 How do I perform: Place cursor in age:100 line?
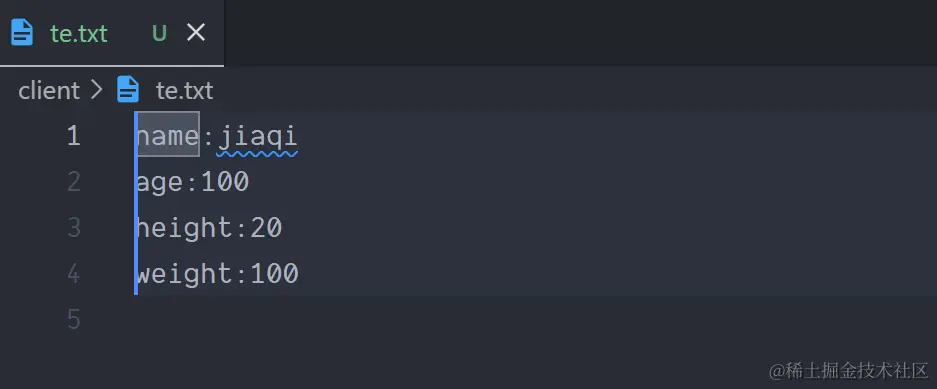[192, 182]
